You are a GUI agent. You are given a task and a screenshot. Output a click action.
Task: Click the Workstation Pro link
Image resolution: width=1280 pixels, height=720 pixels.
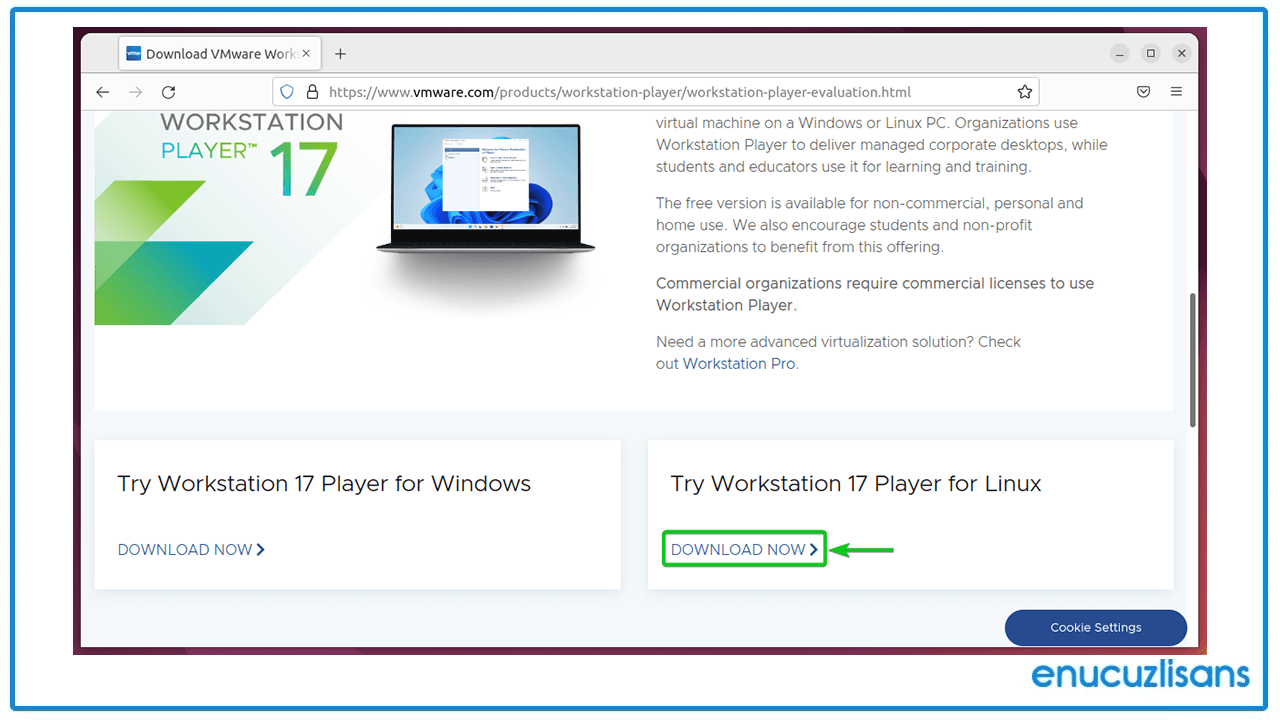tap(739, 363)
